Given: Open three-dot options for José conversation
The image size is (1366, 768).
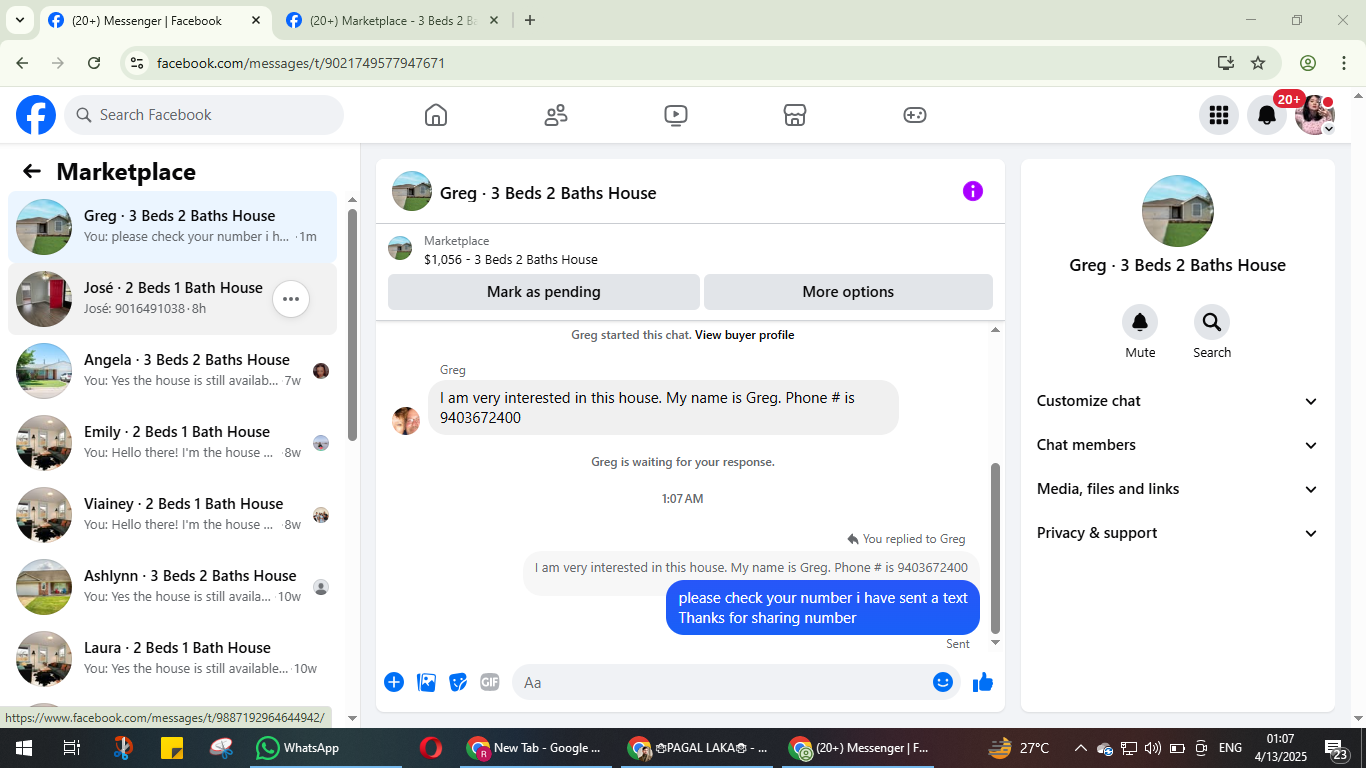Looking at the screenshot, I should click(291, 298).
